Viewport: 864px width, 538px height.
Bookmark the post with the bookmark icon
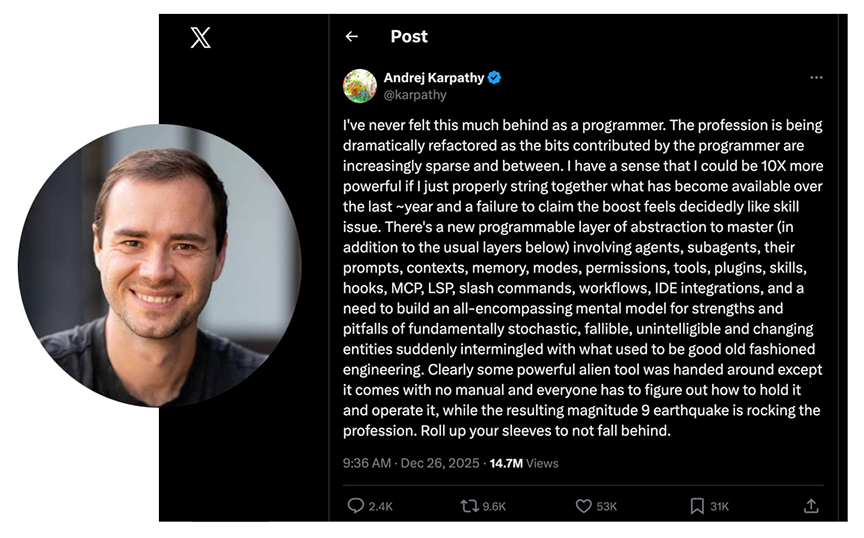(697, 506)
